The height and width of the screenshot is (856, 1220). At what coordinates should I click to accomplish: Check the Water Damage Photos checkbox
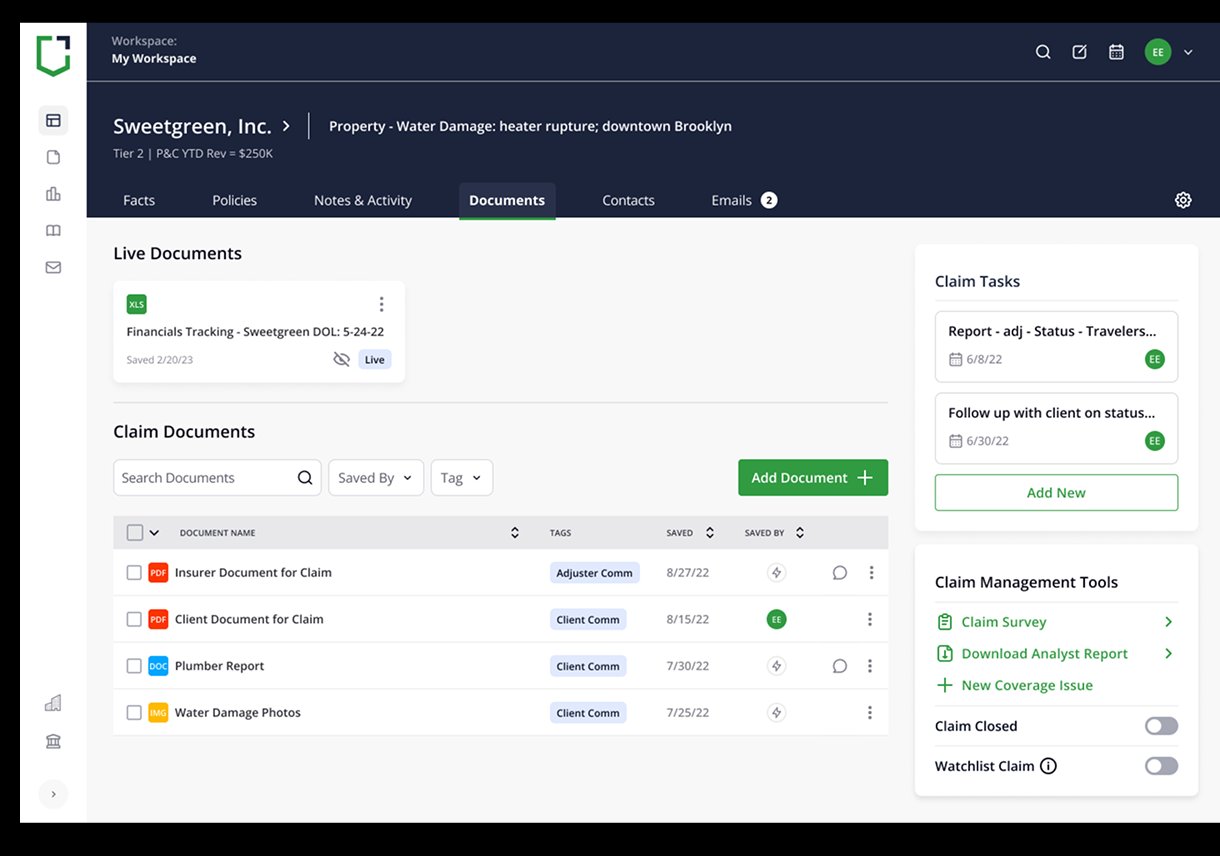coord(134,713)
